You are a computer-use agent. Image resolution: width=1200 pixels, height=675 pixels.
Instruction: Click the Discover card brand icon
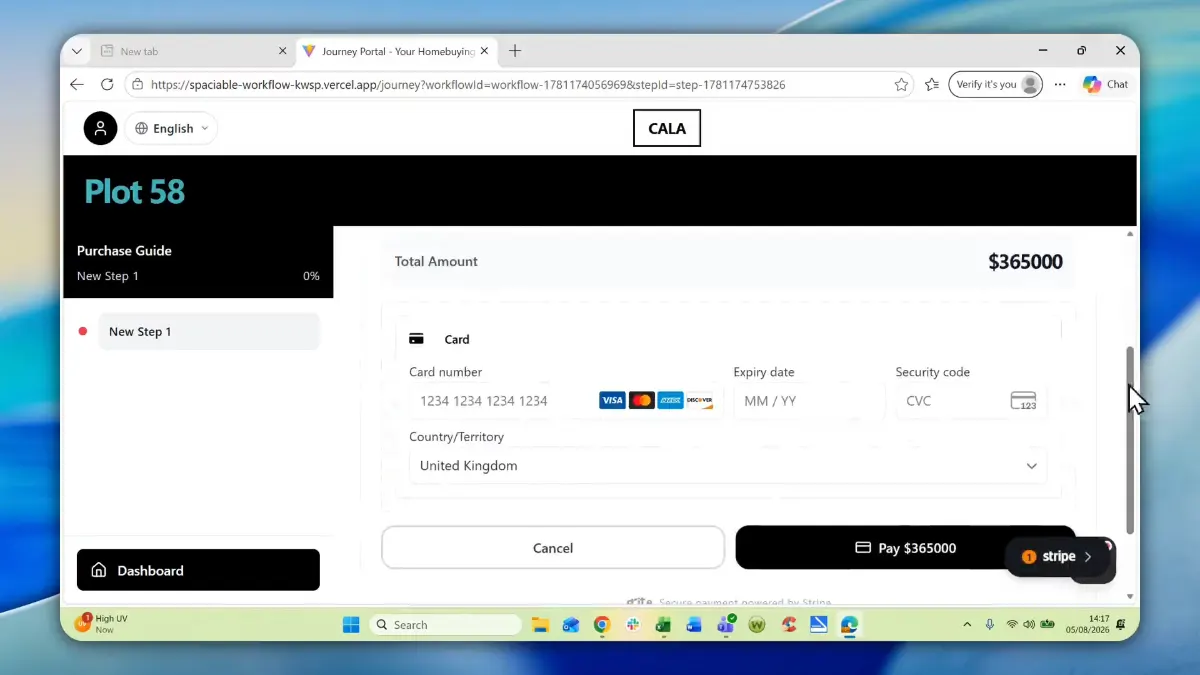pos(700,401)
